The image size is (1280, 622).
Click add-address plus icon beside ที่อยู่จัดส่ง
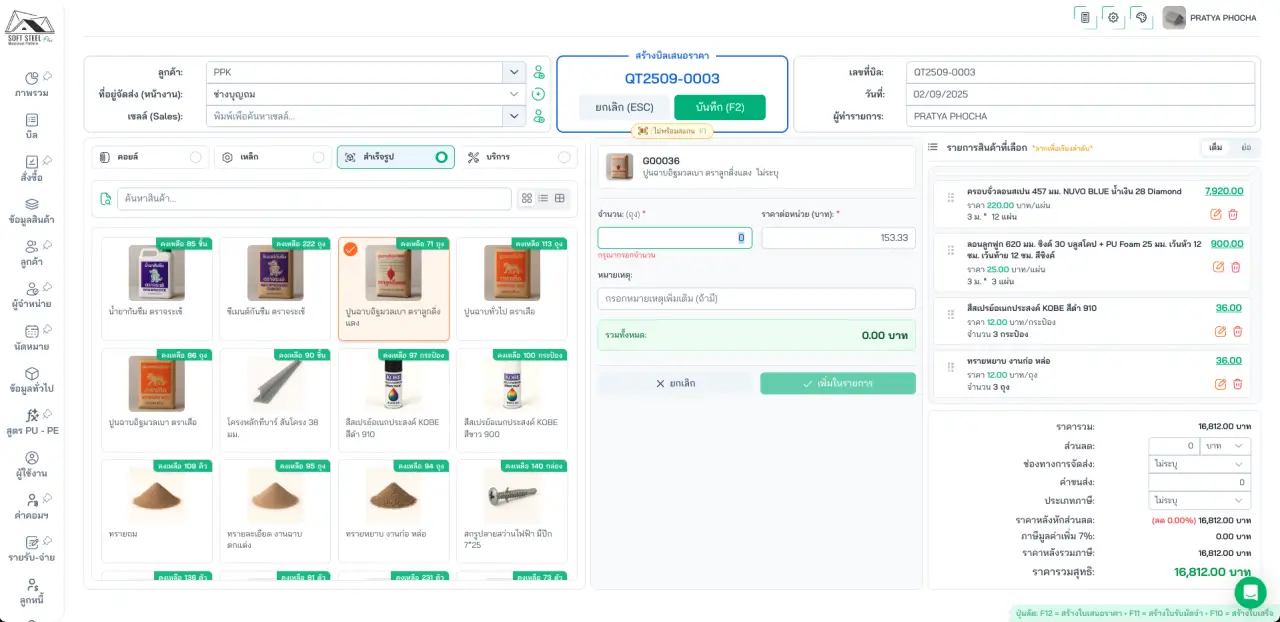pos(539,94)
